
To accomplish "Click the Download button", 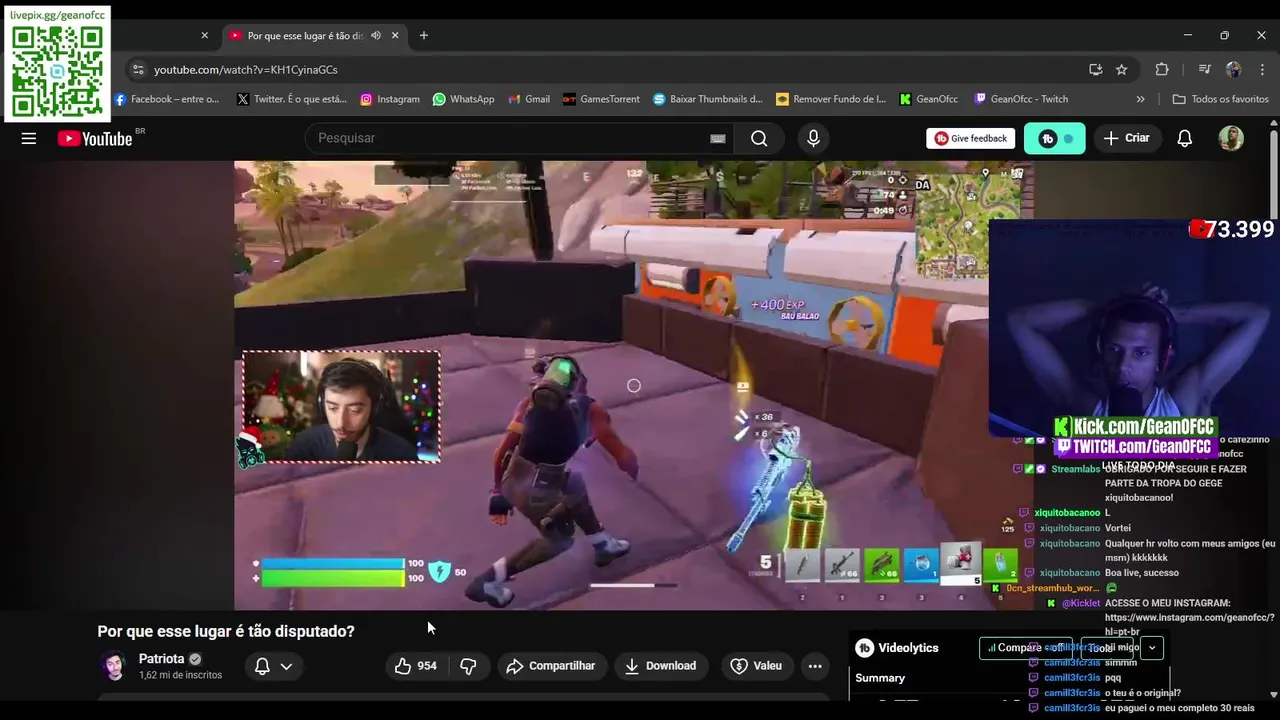I will coord(660,666).
